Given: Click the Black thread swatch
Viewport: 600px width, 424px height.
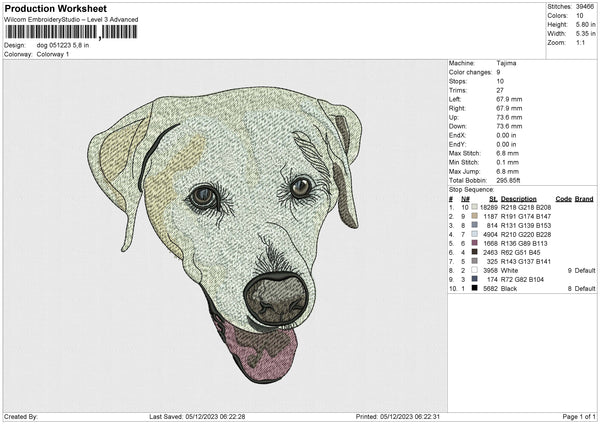Looking at the screenshot, I should [x=474, y=288].
